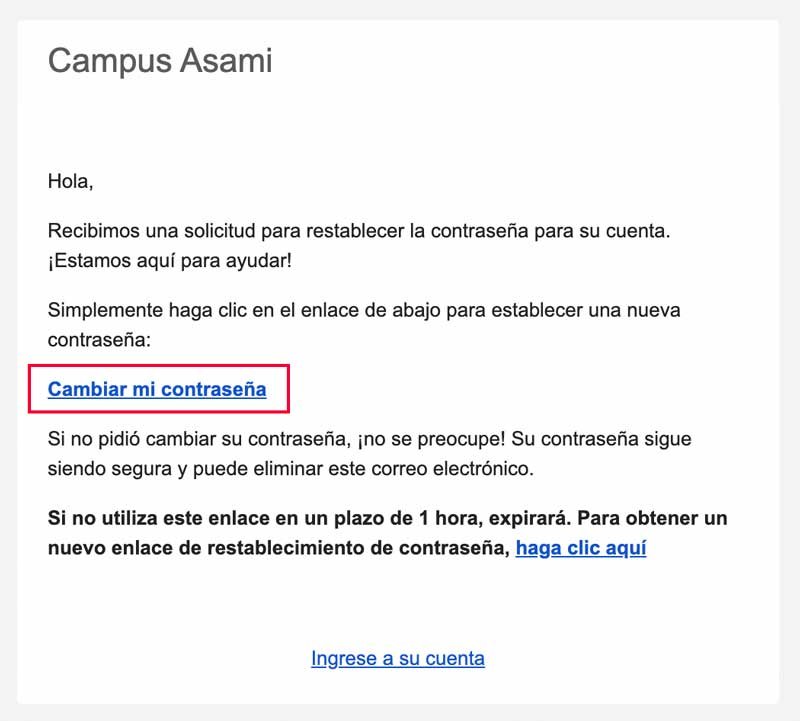Follow the "Ingrese a su cuenta" link
This screenshot has height=721, width=800.
[x=398, y=658]
